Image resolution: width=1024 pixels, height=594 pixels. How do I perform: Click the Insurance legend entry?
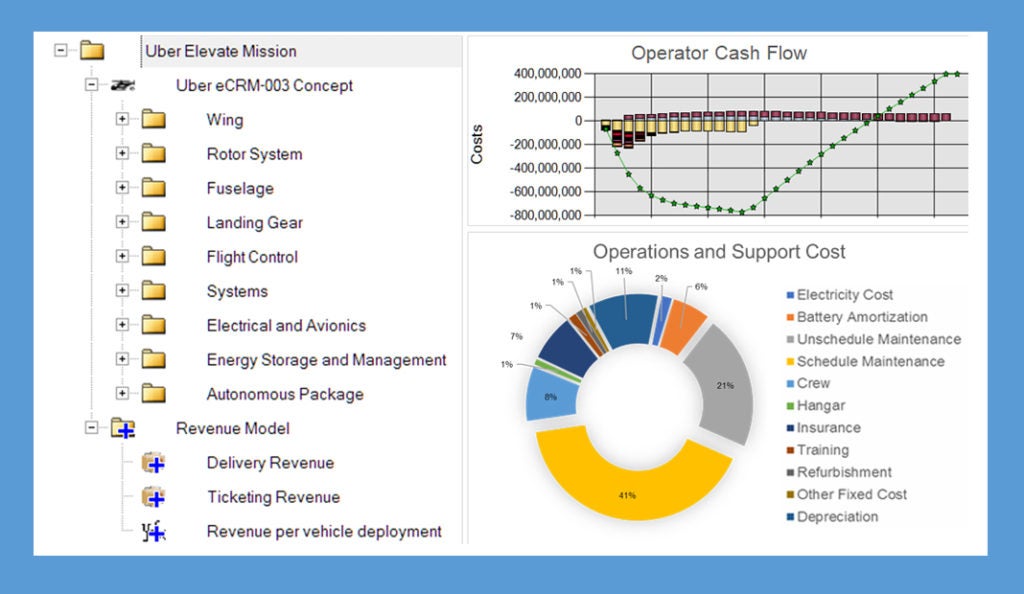(x=824, y=428)
